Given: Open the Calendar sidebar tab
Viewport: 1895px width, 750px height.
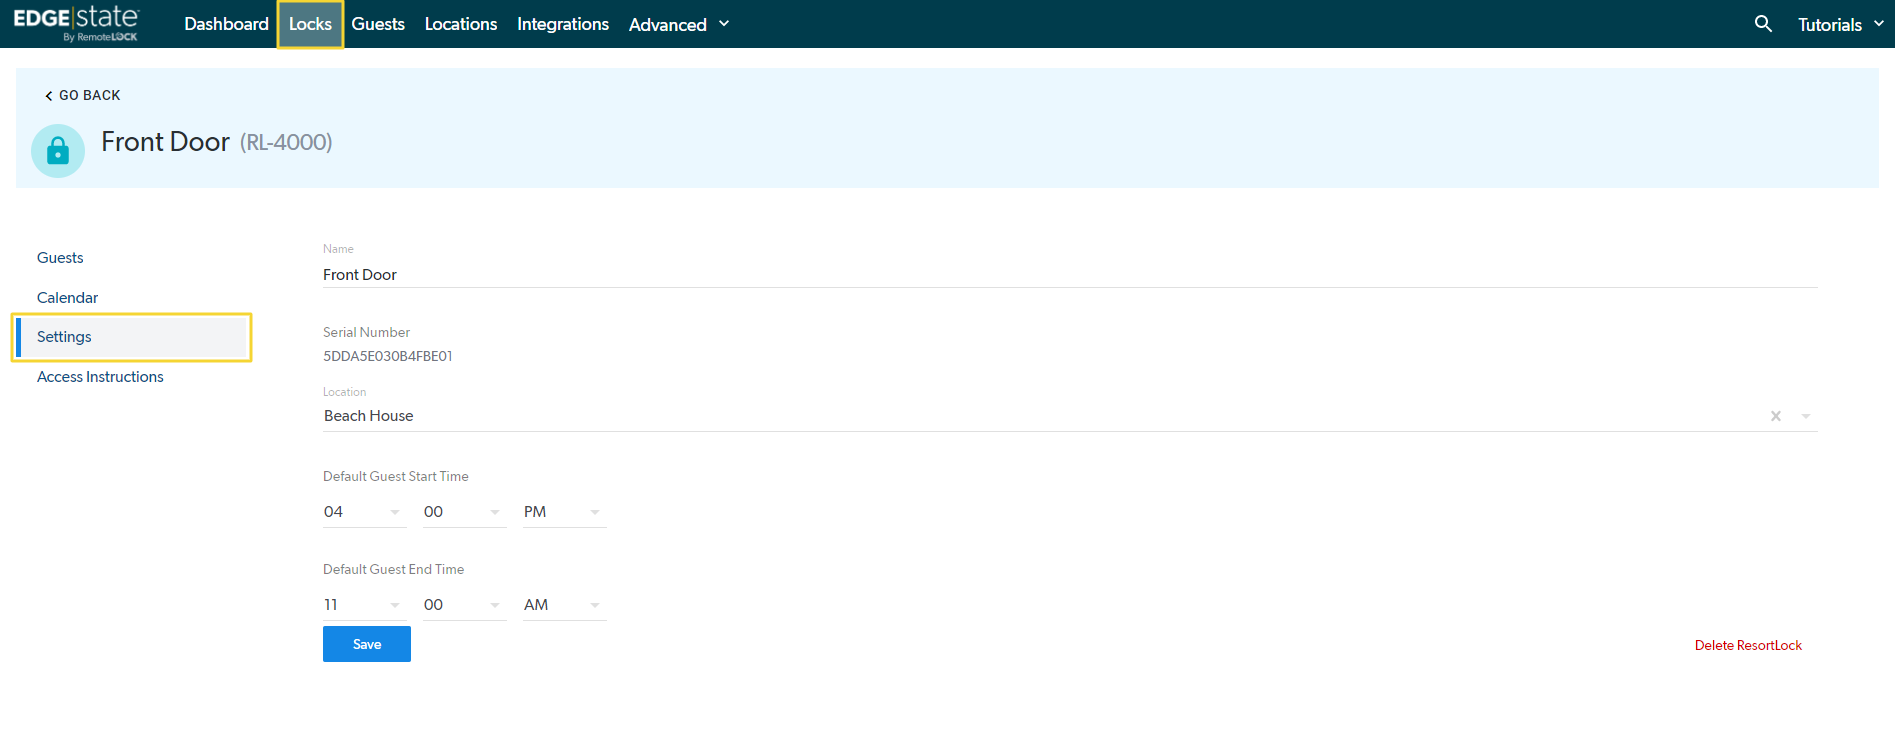Looking at the screenshot, I should (67, 298).
